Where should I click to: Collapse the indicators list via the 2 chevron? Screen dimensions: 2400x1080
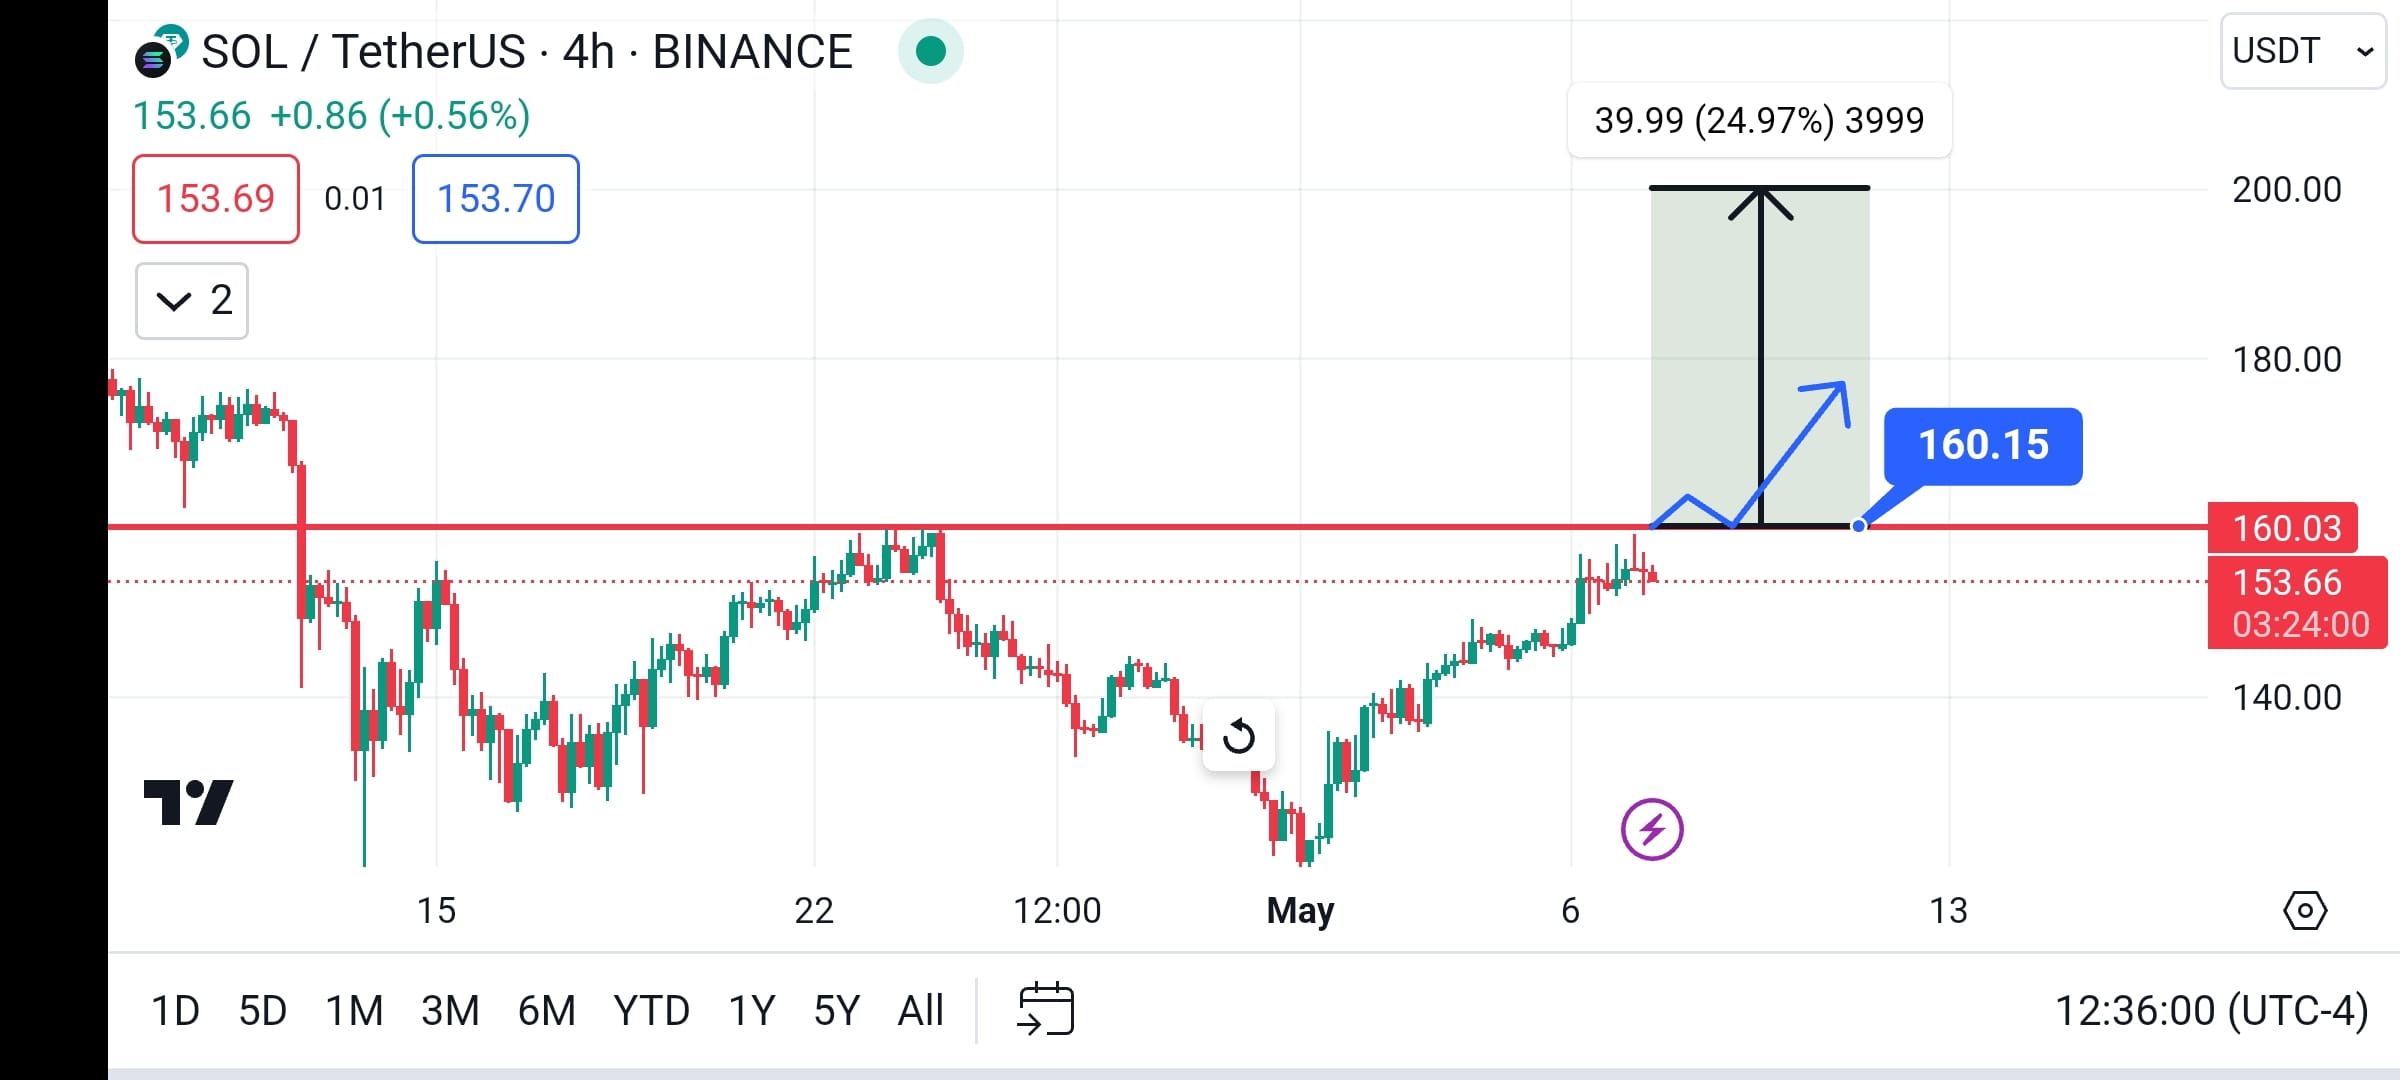point(190,300)
